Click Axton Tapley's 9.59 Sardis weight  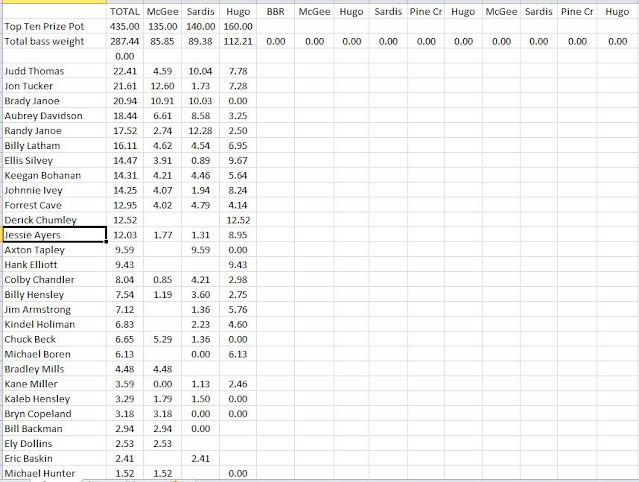(201, 250)
